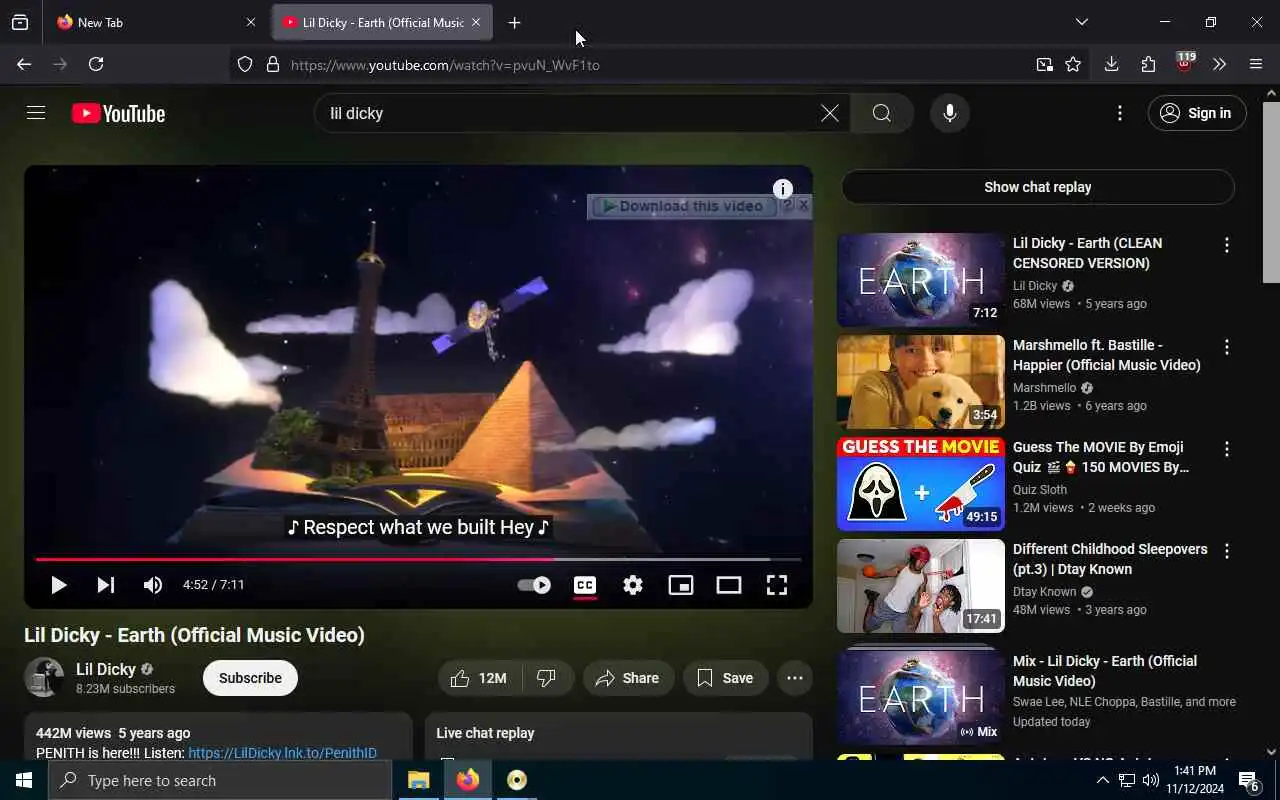Screen dimensions: 1280x800
Task: Close the New Tab tab
Action: (x=251, y=22)
